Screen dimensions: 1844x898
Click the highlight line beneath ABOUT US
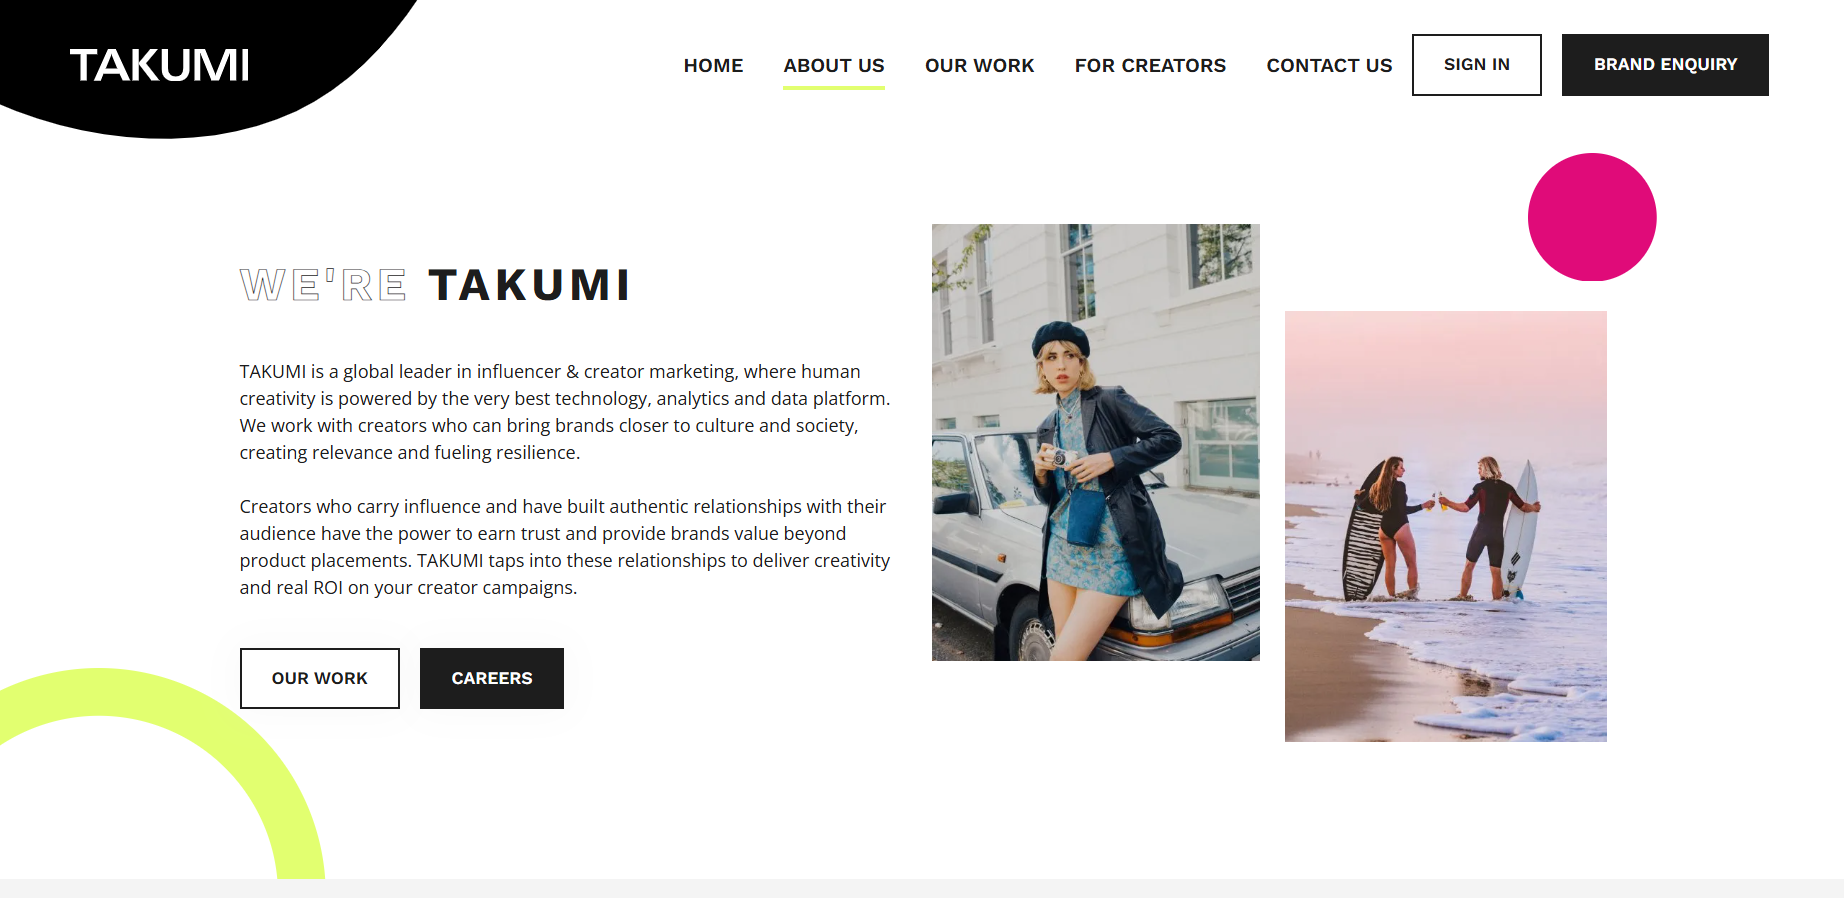click(x=834, y=88)
